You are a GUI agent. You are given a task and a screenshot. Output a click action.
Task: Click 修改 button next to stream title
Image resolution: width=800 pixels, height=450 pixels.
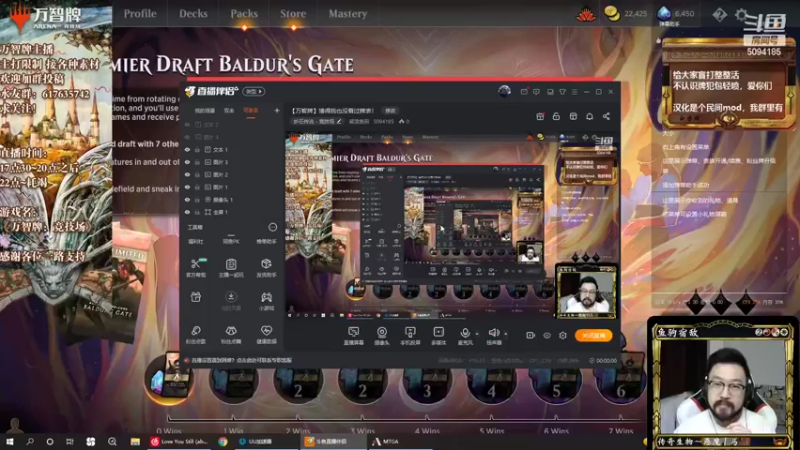(x=390, y=111)
